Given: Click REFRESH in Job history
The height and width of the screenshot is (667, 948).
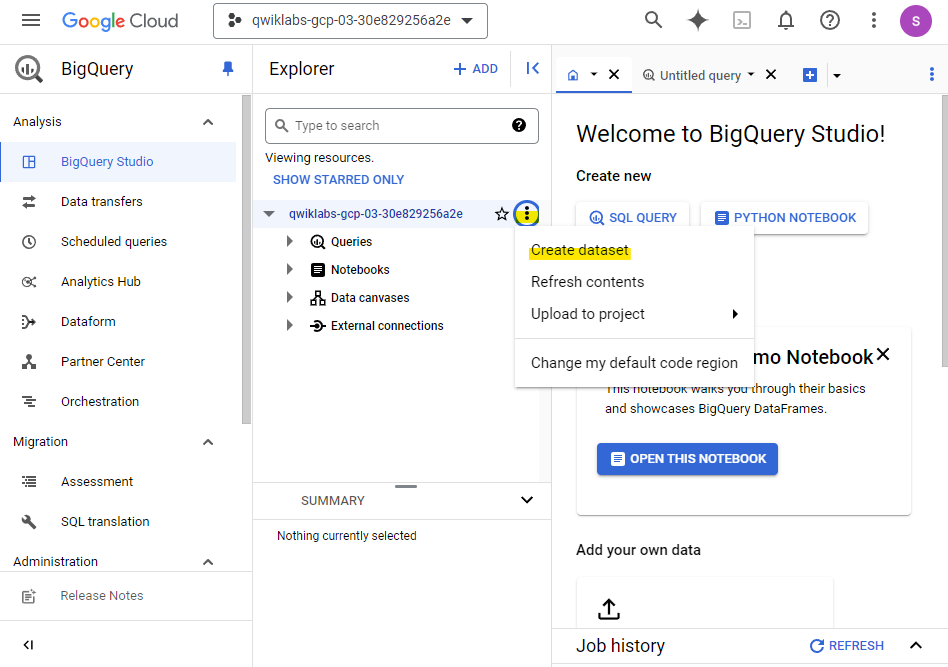Looking at the screenshot, I should point(846,646).
